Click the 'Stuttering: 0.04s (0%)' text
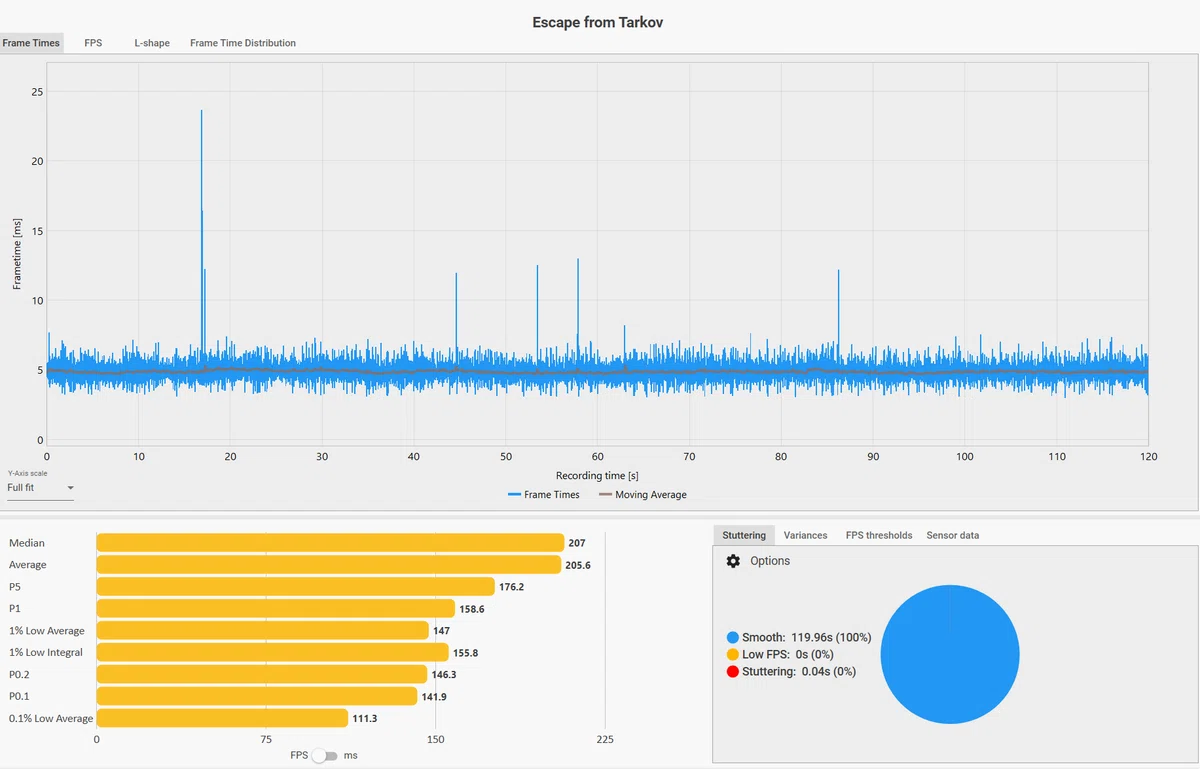 (799, 671)
